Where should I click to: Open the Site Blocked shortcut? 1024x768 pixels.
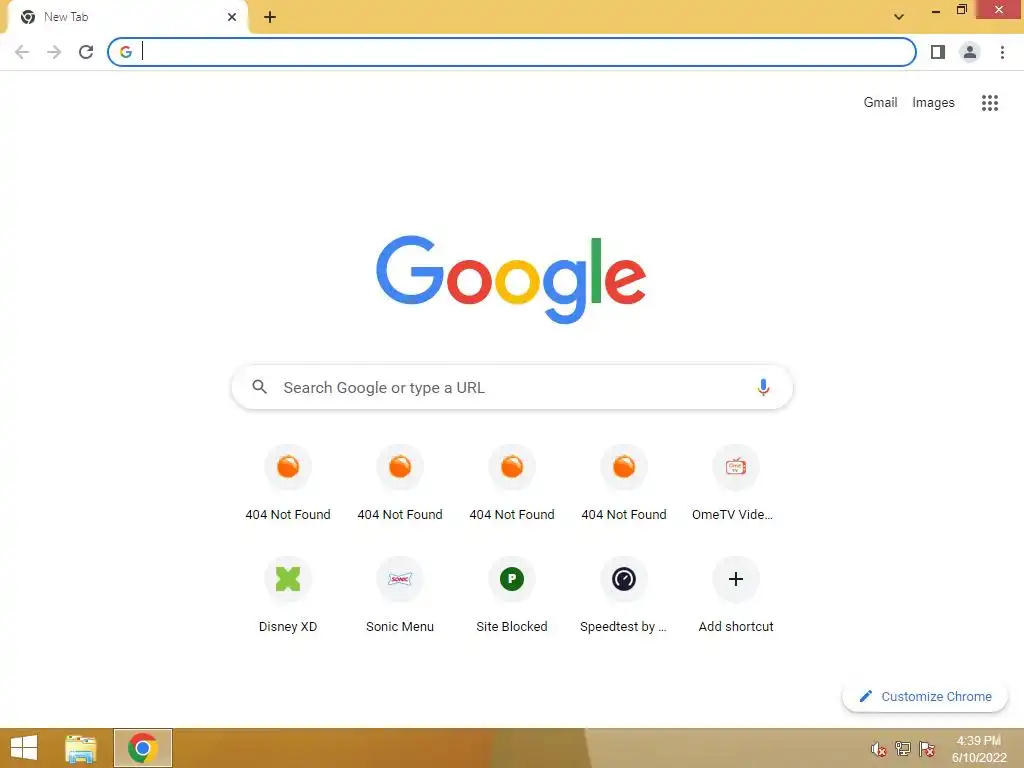(512, 596)
